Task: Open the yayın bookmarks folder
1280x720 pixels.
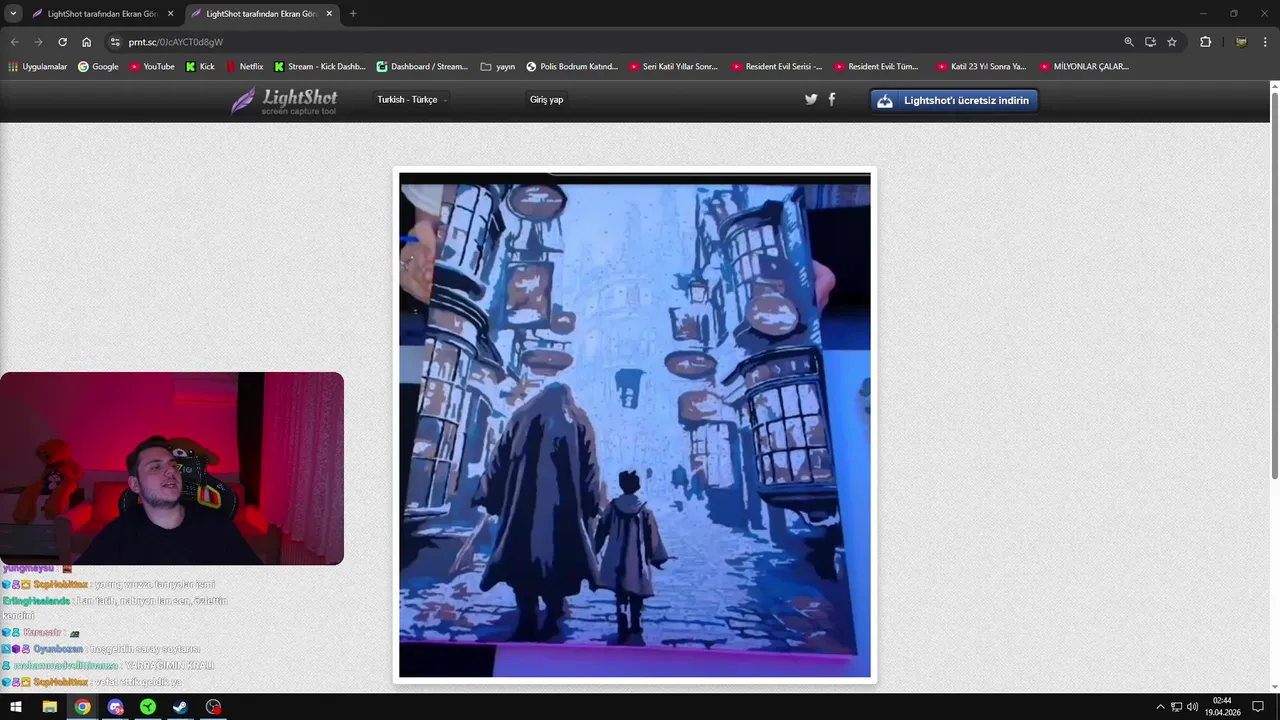Action: (x=498, y=67)
